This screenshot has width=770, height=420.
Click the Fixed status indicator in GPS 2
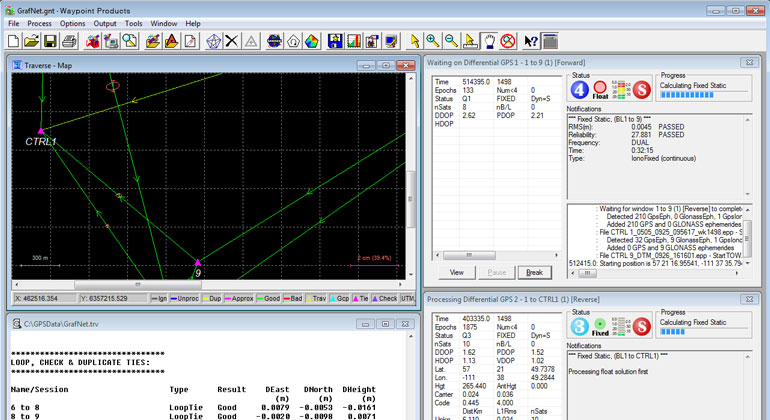(x=600, y=327)
